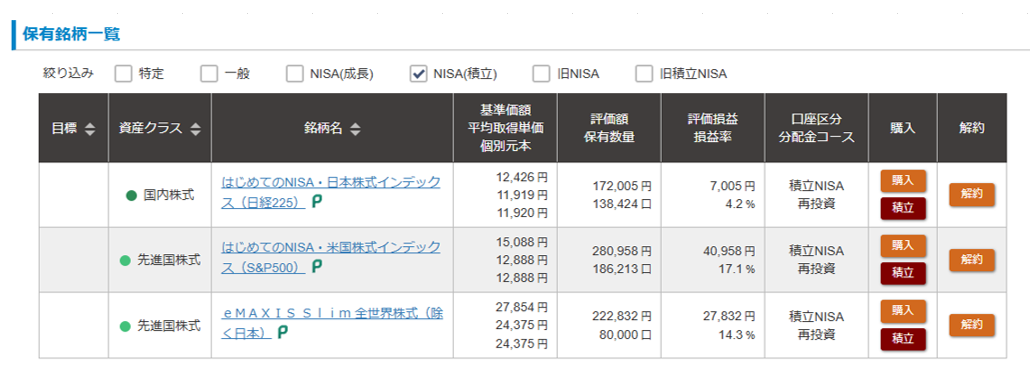Click P icon beside eMAXIS Slim fund
The image size is (1030, 368).
[282, 333]
